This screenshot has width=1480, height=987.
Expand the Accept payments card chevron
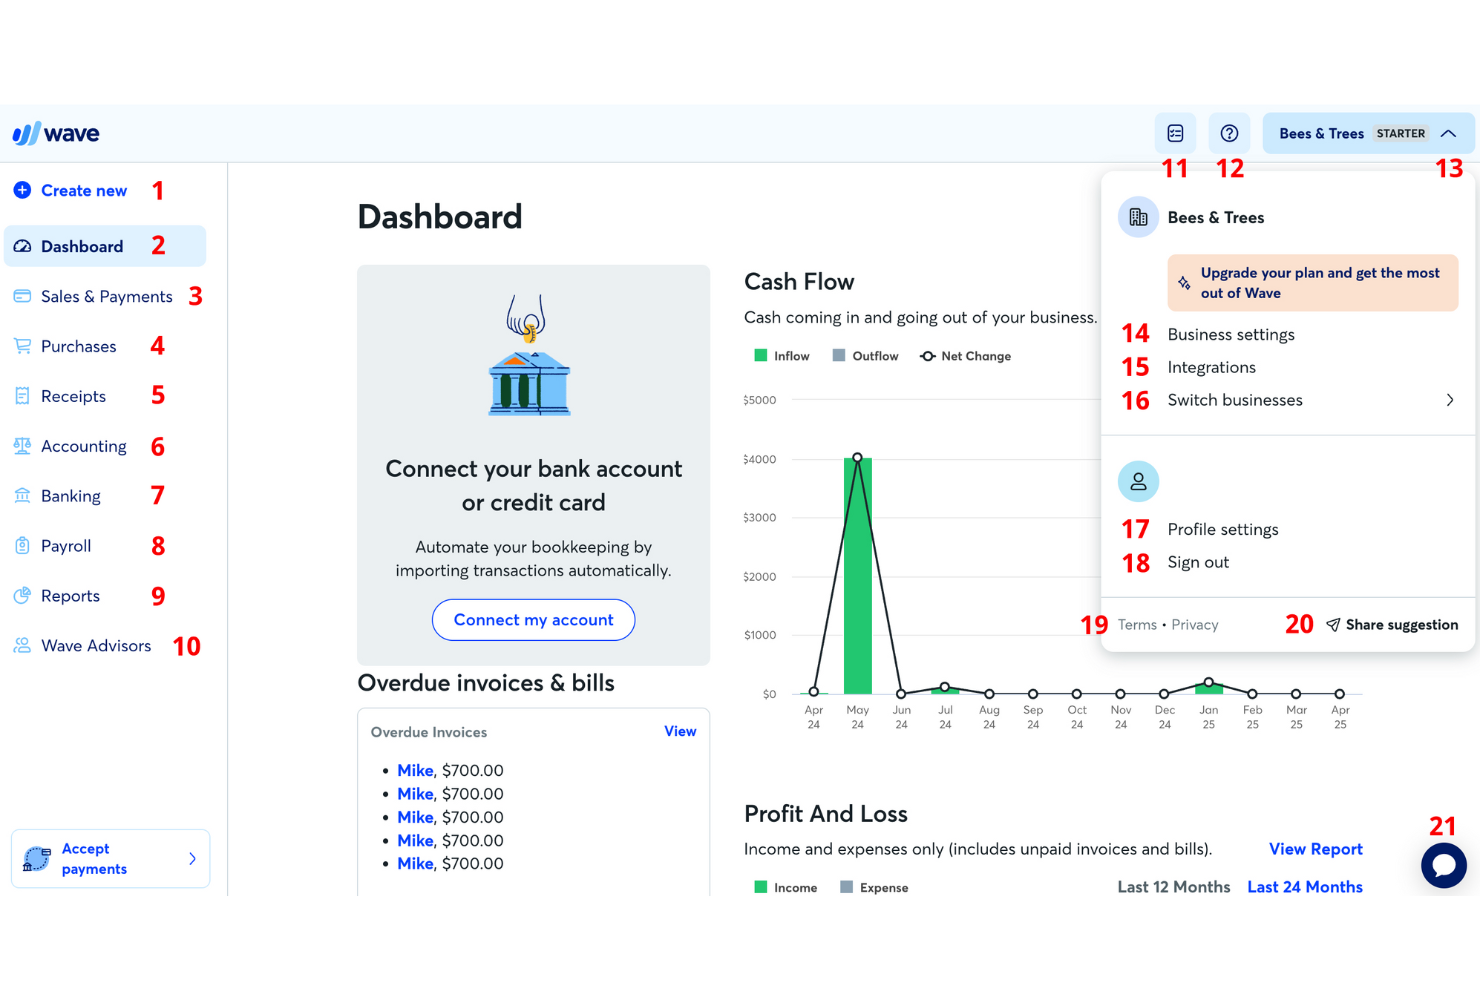tap(192, 859)
